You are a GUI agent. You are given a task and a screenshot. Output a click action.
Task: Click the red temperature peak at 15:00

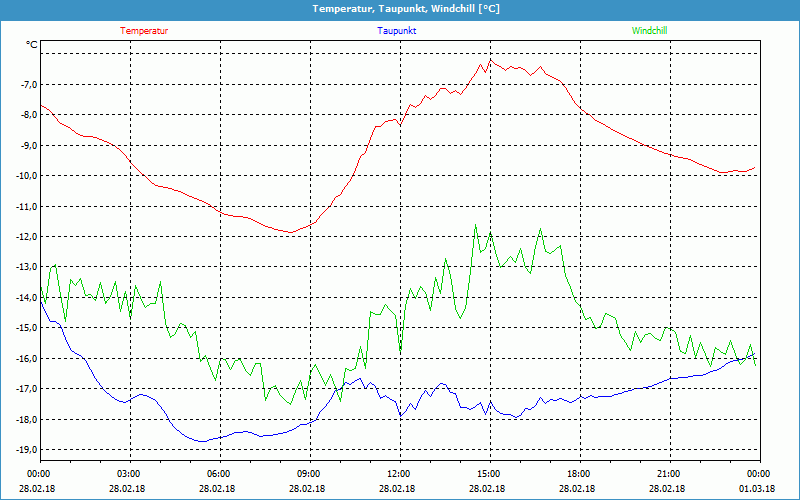click(x=491, y=60)
